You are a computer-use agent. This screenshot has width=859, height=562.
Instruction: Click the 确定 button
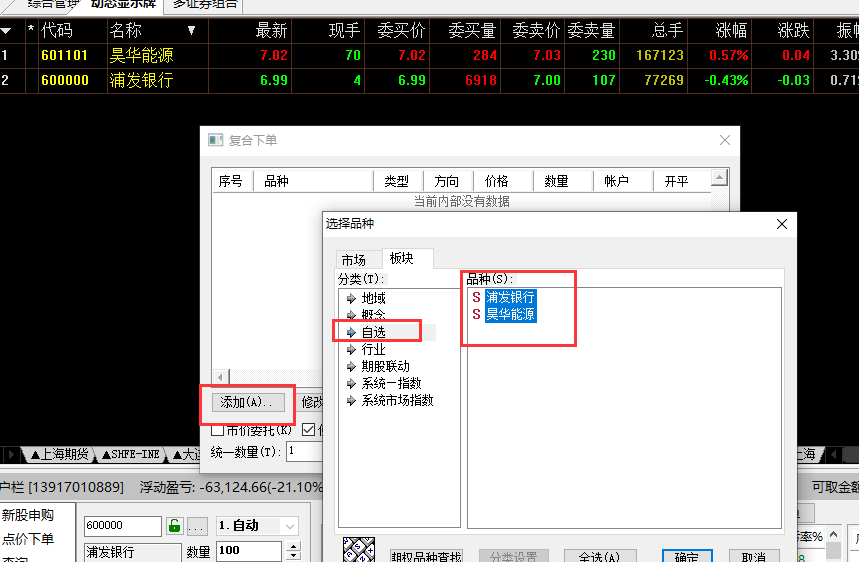687,556
